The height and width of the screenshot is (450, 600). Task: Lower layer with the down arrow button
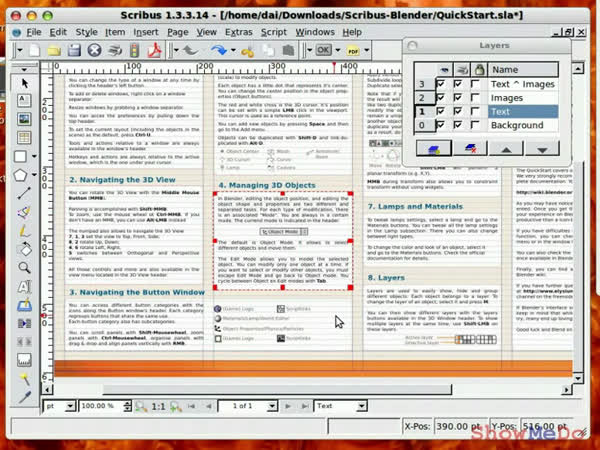[x=542, y=148]
